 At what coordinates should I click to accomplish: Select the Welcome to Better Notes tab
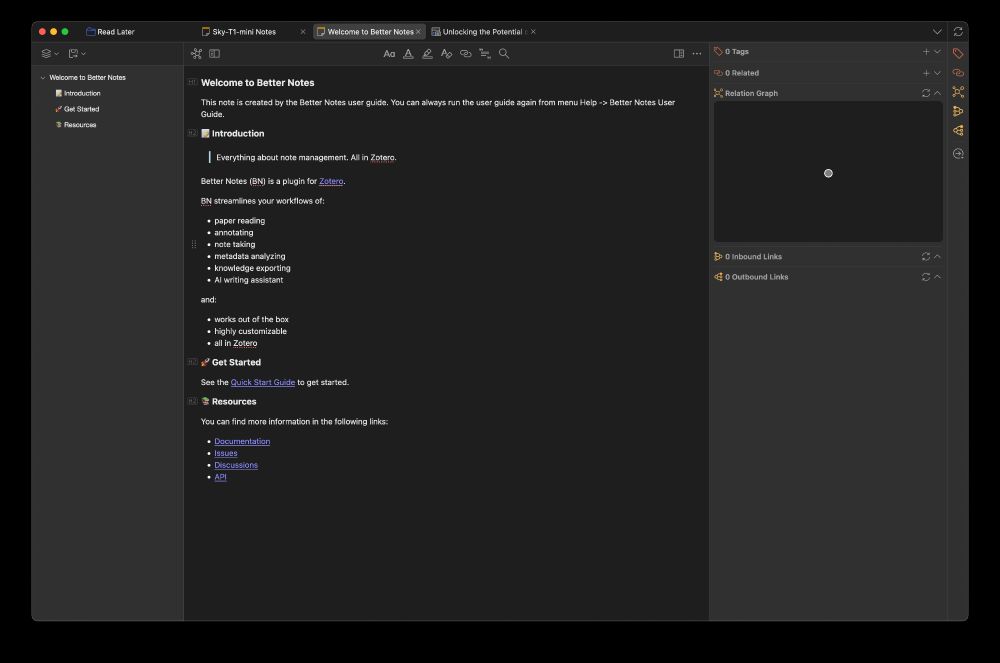[365, 31]
